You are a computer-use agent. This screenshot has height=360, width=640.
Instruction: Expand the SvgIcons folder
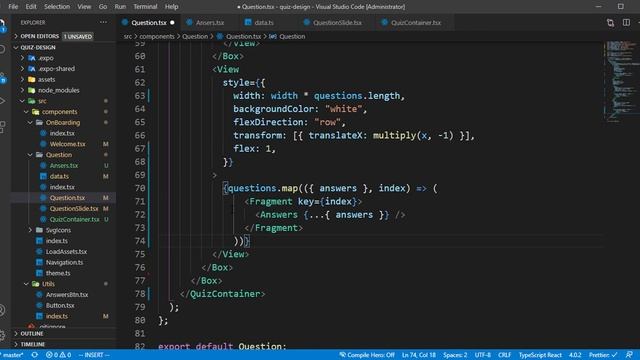coord(58,230)
